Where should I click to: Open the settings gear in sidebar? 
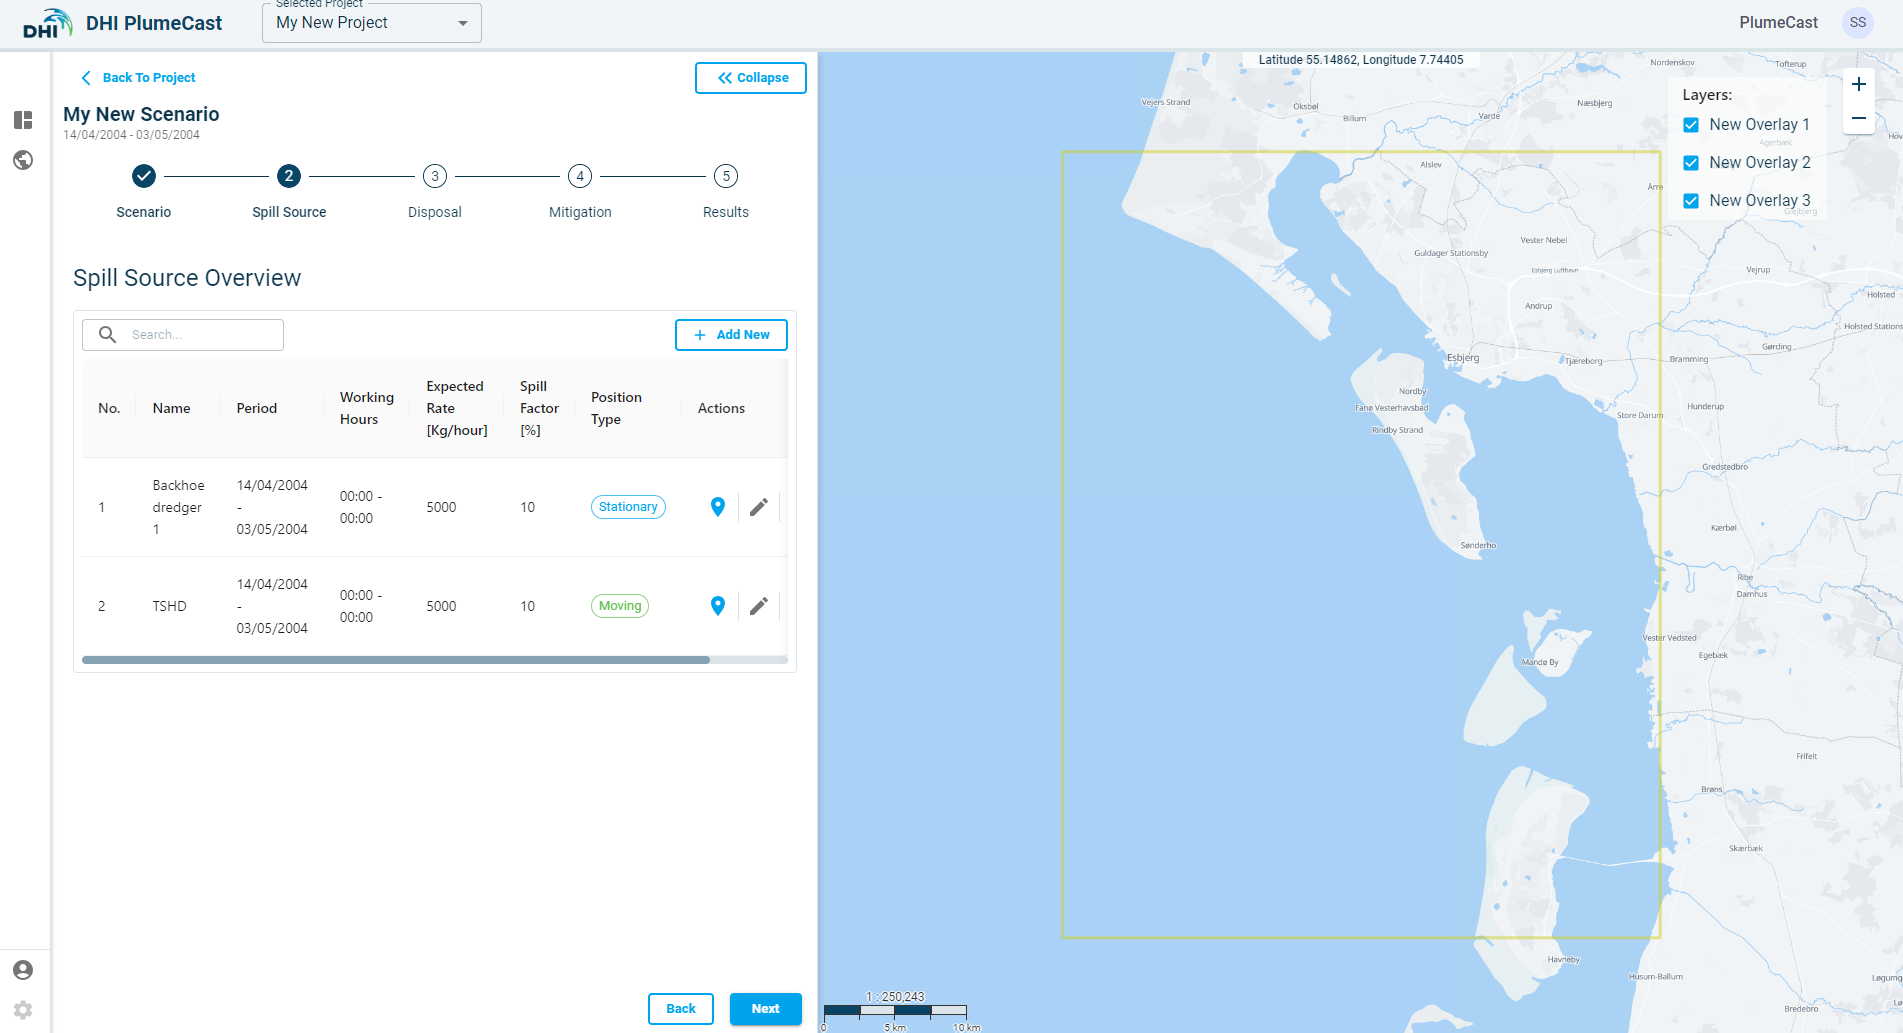point(23,1010)
